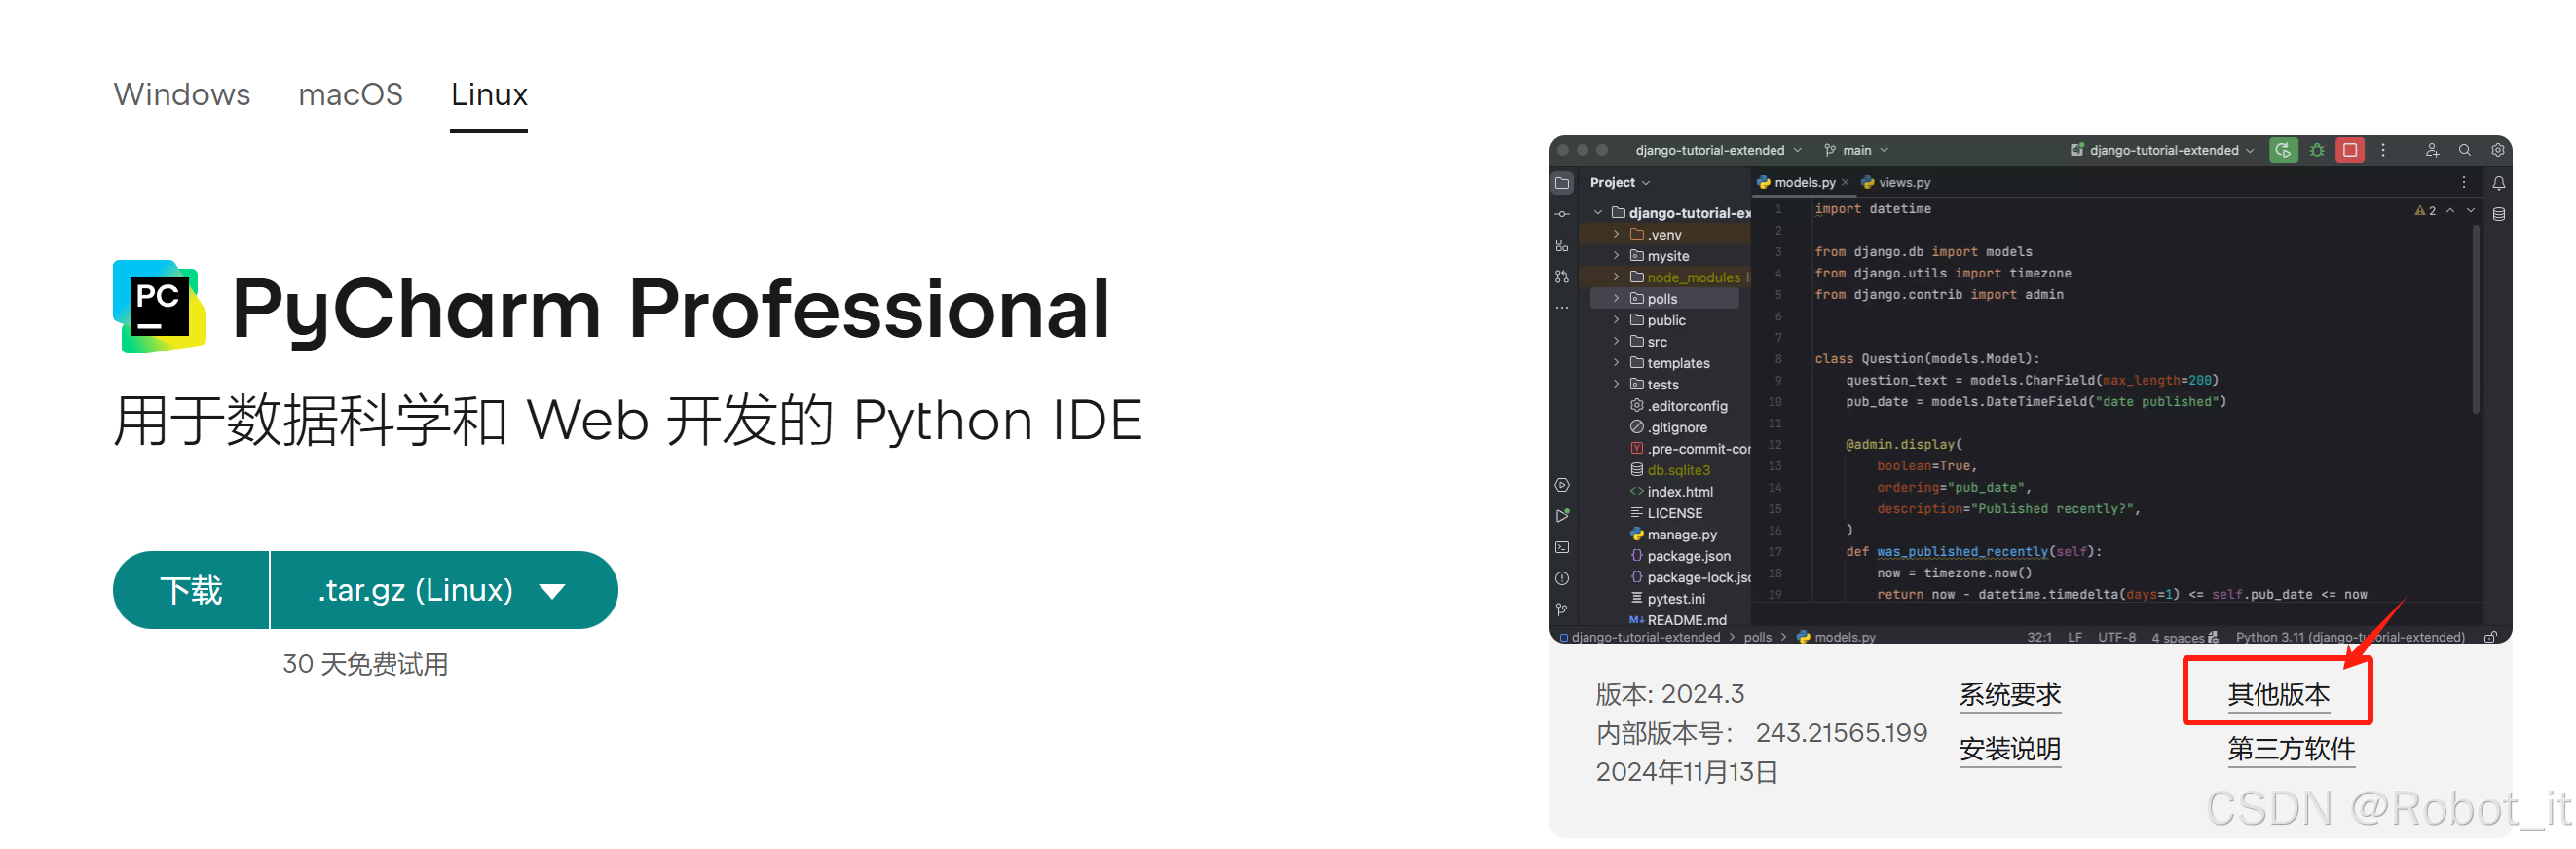
Task: Select .editorconfig in the project tree
Action: pos(1679,406)
